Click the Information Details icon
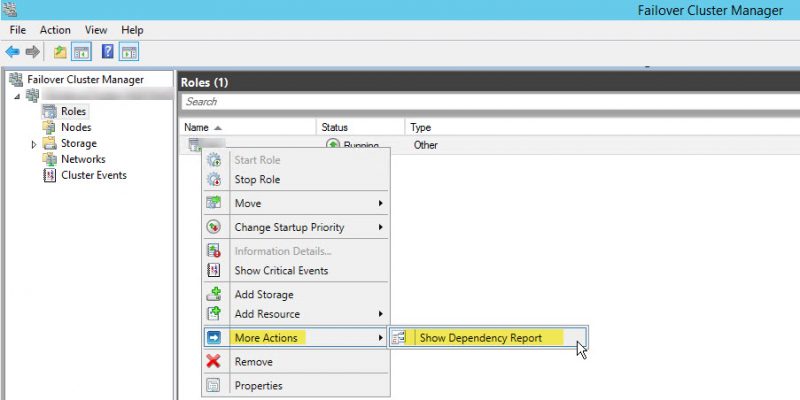800x400 pixels. tap(214, 251)
